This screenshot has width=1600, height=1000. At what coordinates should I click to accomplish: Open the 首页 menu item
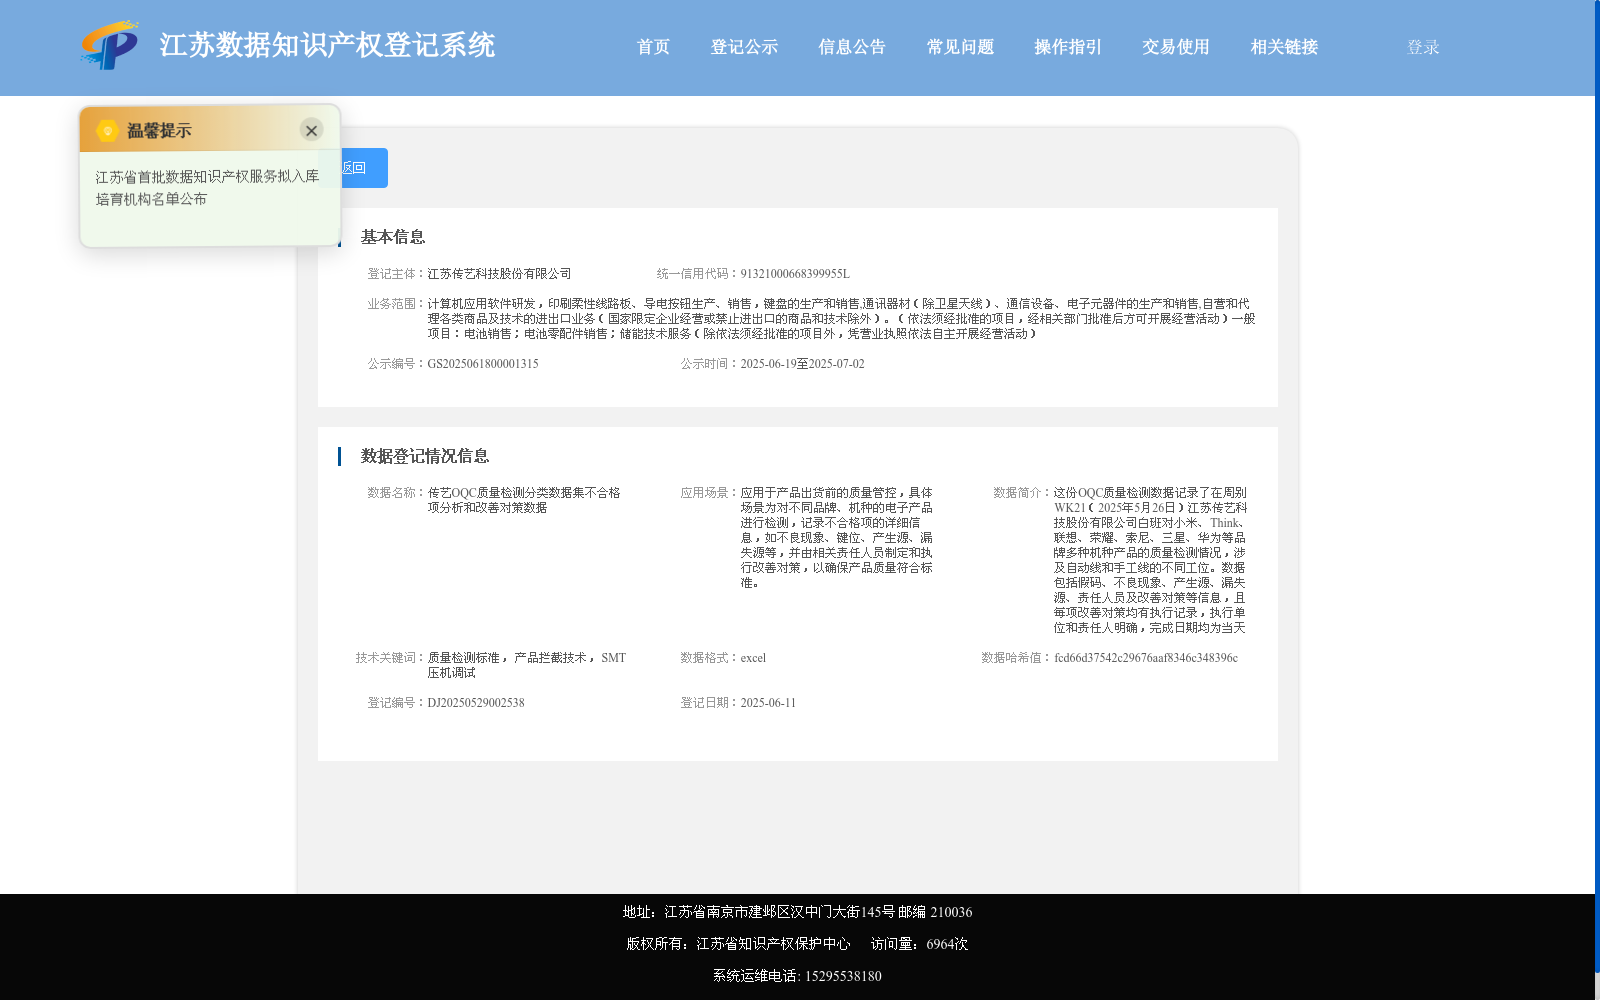click(653, 47)
